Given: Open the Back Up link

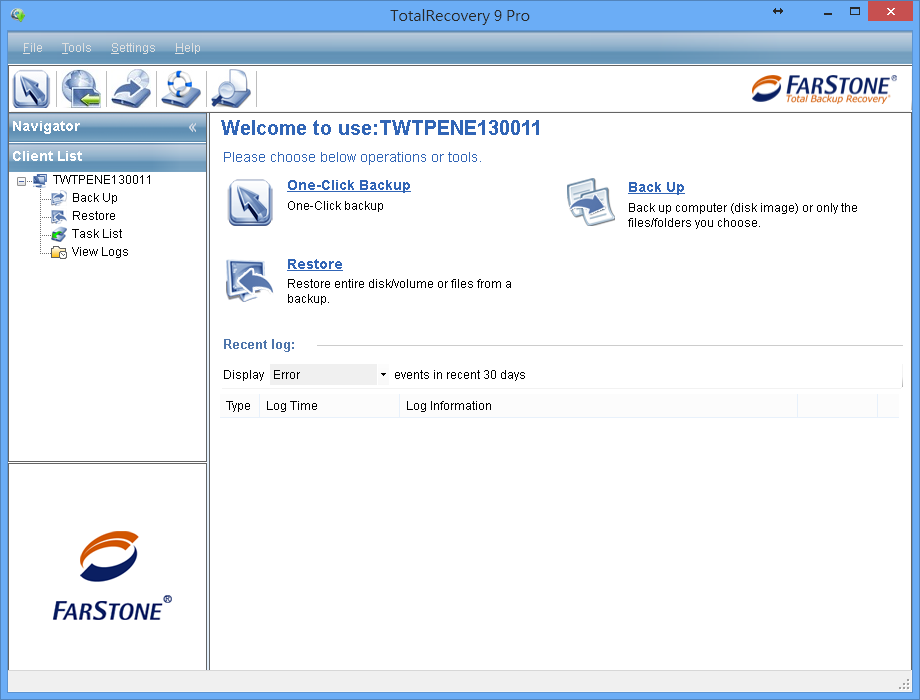Looking at the screenshot, I should tap(655, 187).
